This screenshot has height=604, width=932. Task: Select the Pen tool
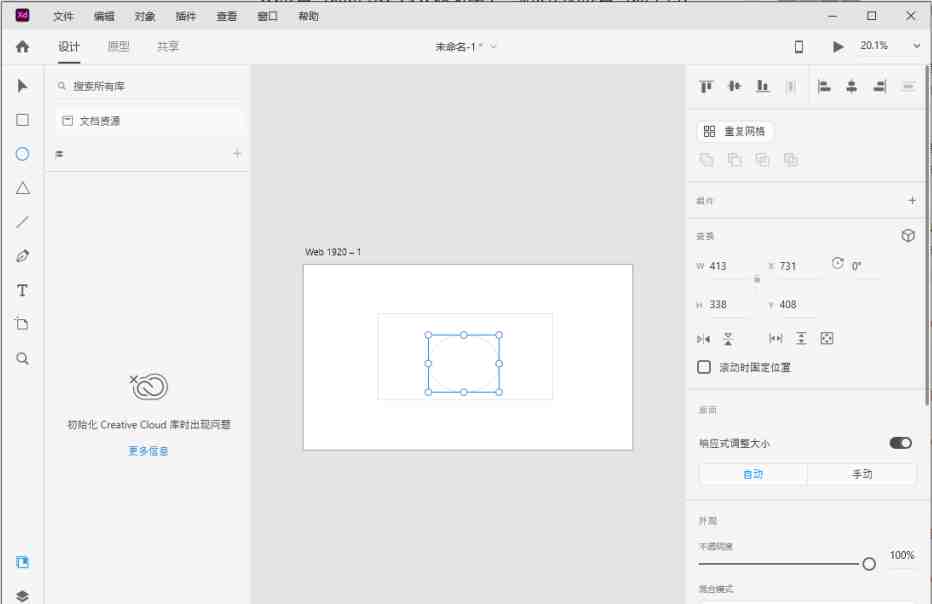click(22, 256)
